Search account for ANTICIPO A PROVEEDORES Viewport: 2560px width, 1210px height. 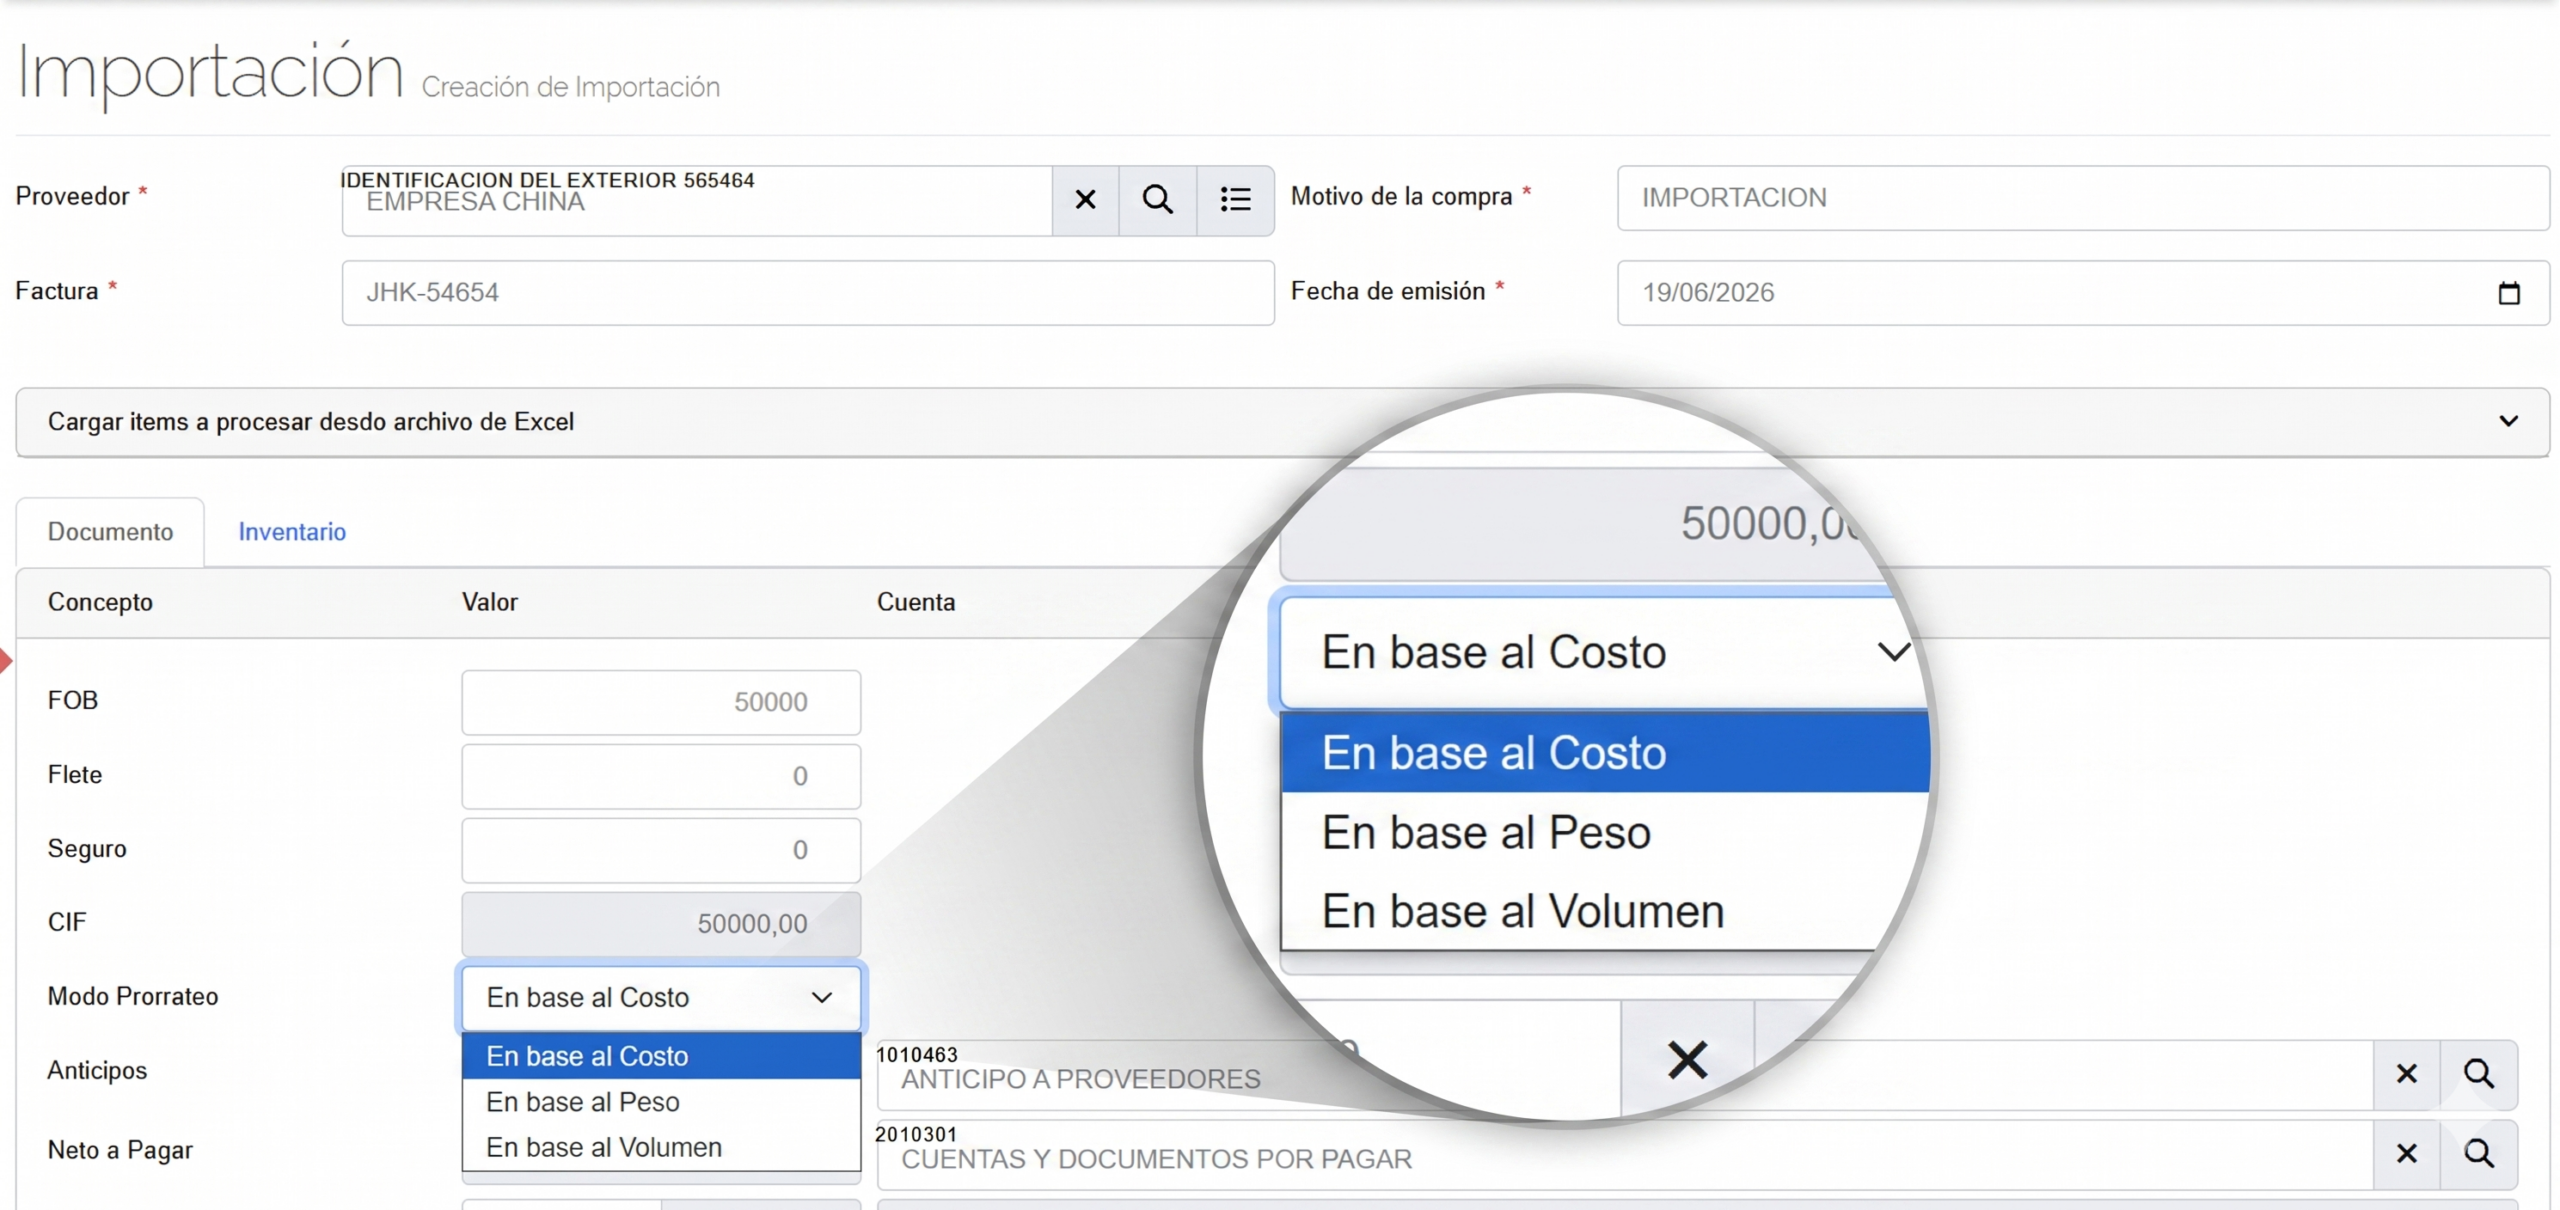click(2478, 1074)
